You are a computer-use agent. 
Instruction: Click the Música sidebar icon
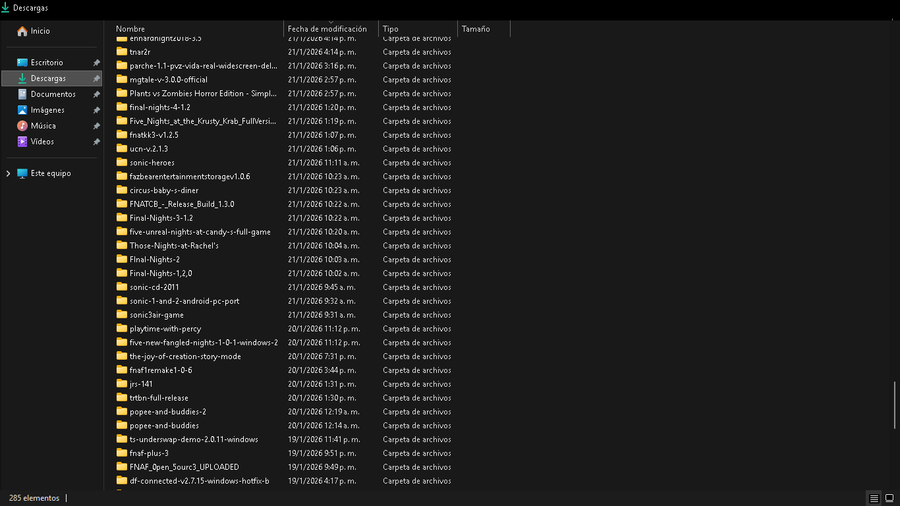click(x=22, y=126)
